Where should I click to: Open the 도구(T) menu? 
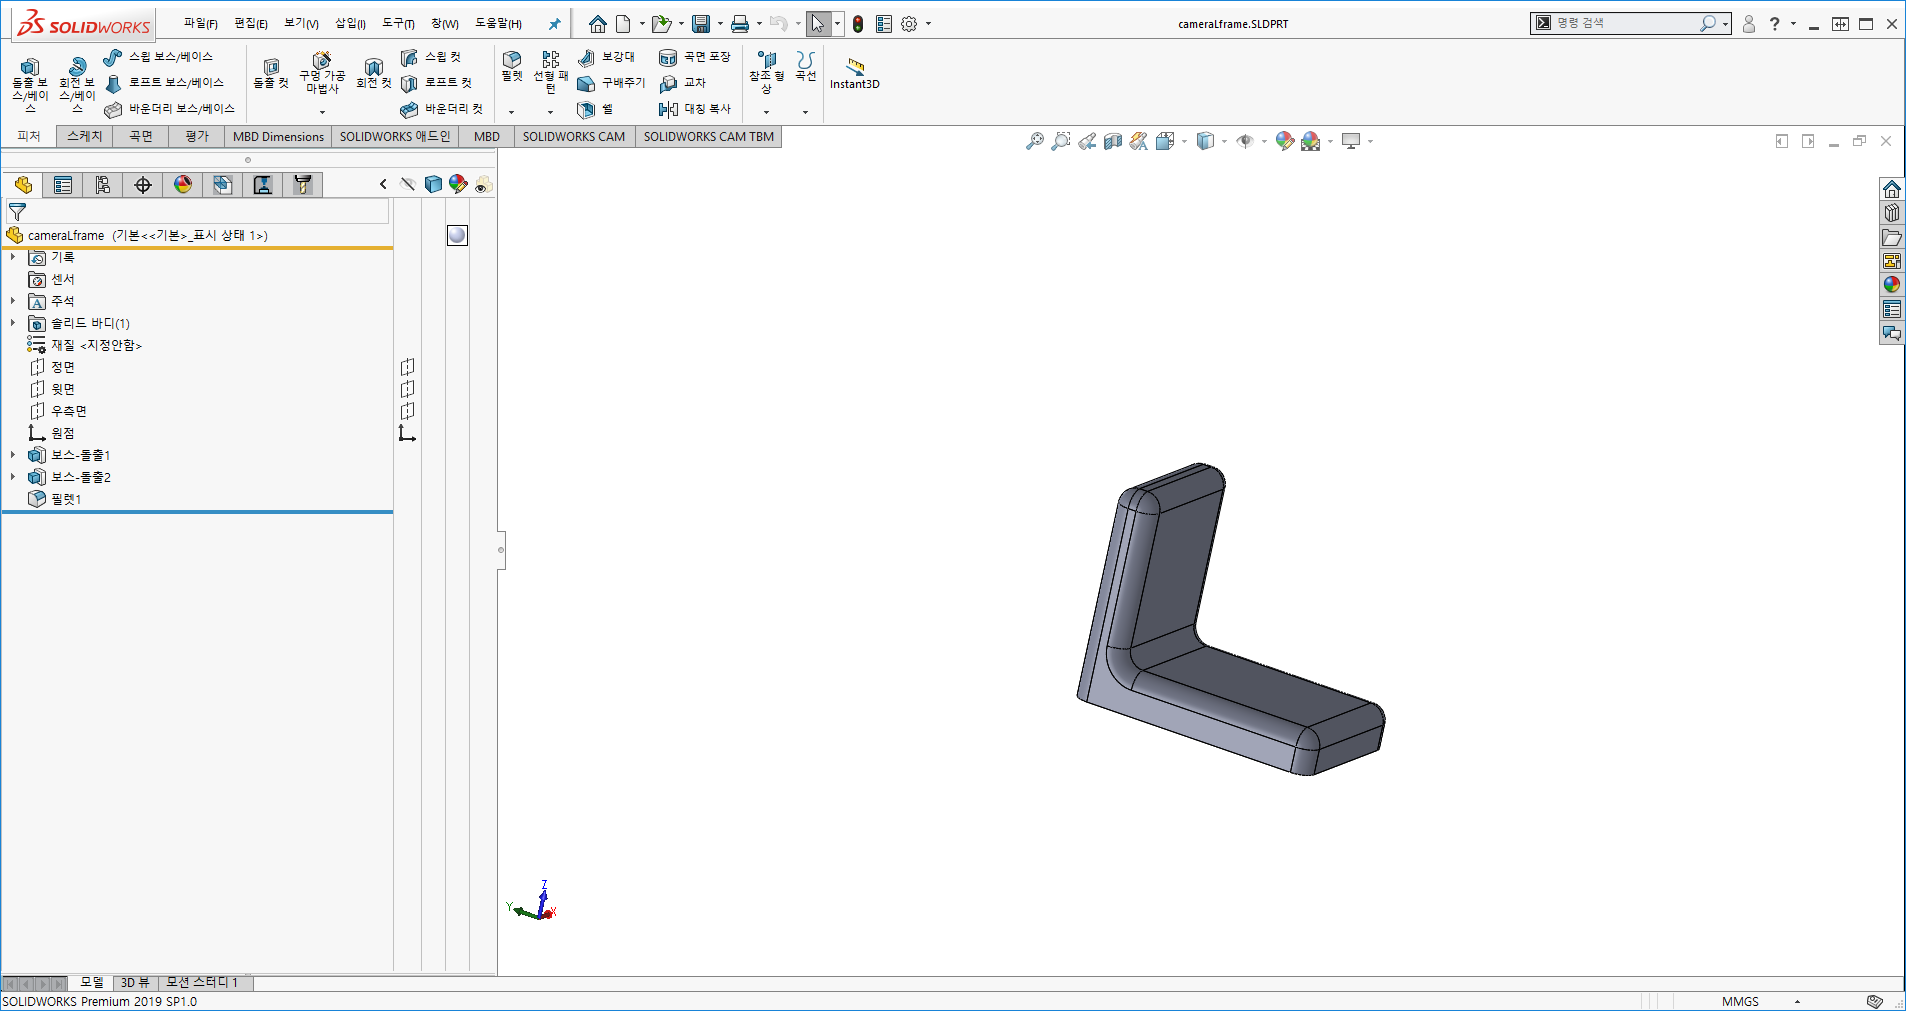pos(398,23)
